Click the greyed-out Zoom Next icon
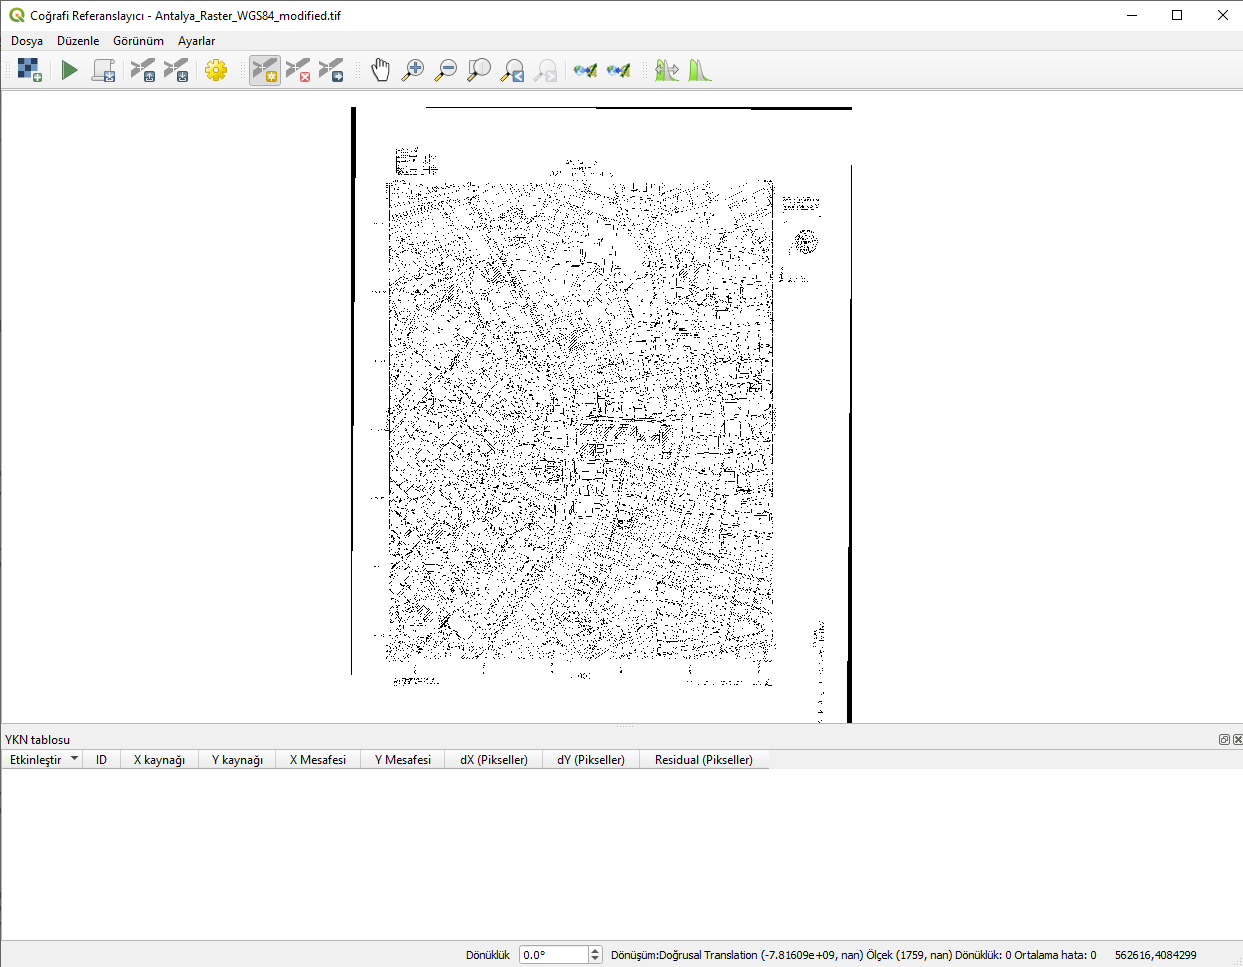Image resolution: width=1243 pixels, height=967 pixels. [x=545, y=70]
